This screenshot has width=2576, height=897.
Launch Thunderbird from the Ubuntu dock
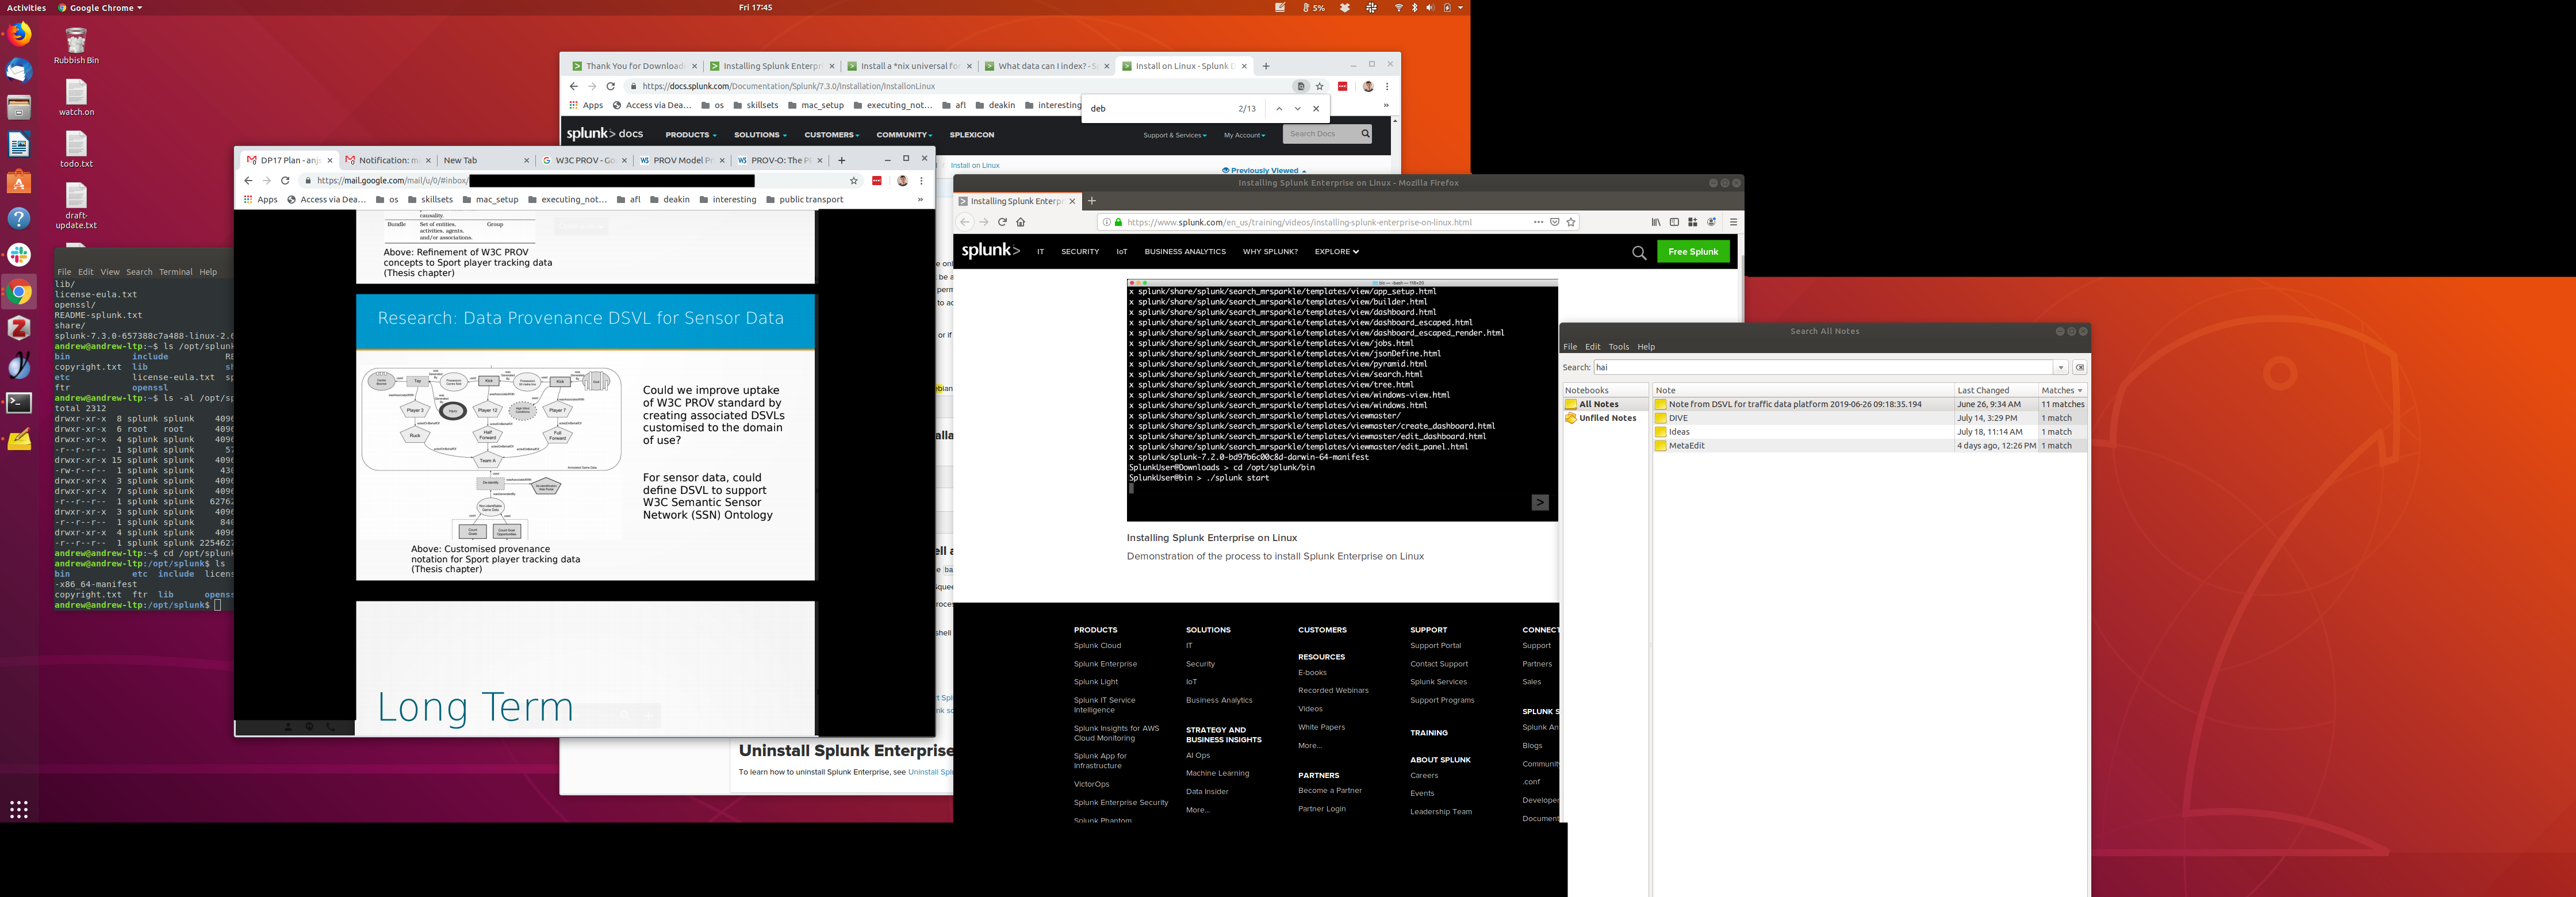[x=19, y=70]
